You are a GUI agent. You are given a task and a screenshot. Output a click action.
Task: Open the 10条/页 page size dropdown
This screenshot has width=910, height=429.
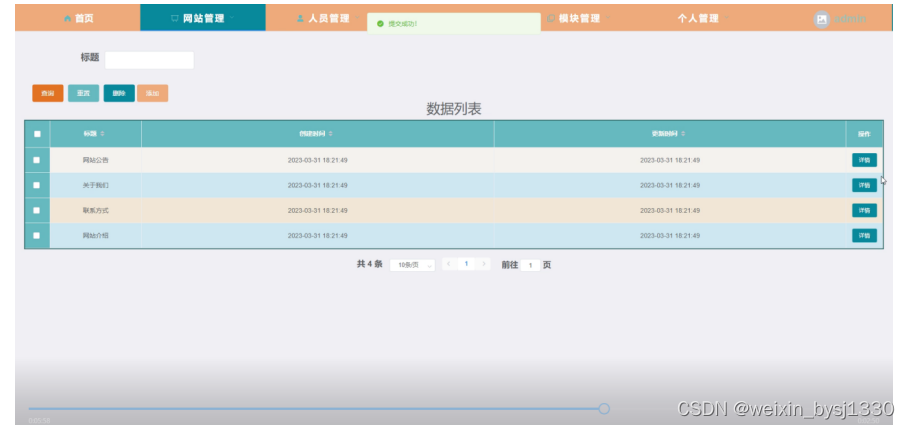pyautogui.click(x=412, y=265)
